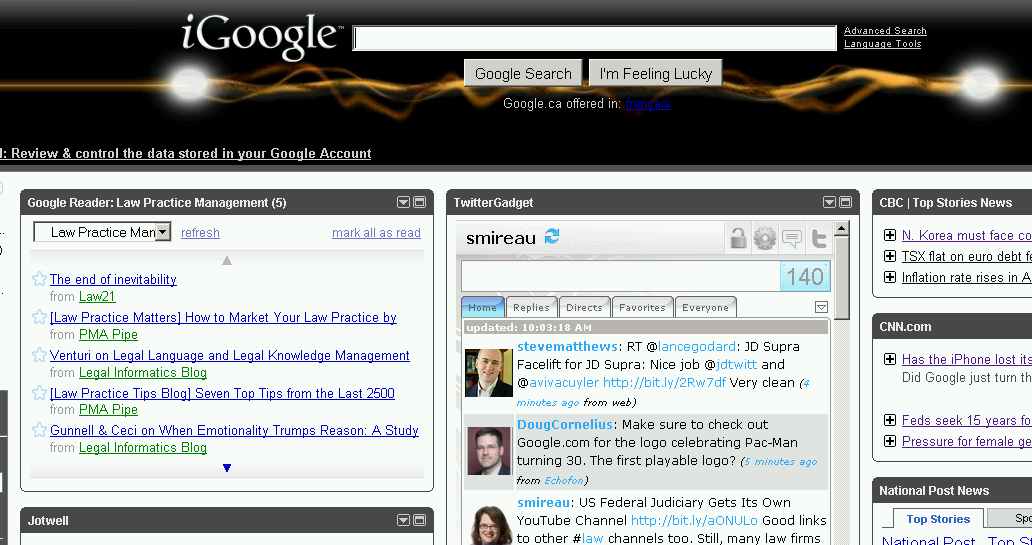Click the 'updated: 10:03:18 AM' status text
1032x545 pixels.
pyautogui.click(x=529, y=327)
